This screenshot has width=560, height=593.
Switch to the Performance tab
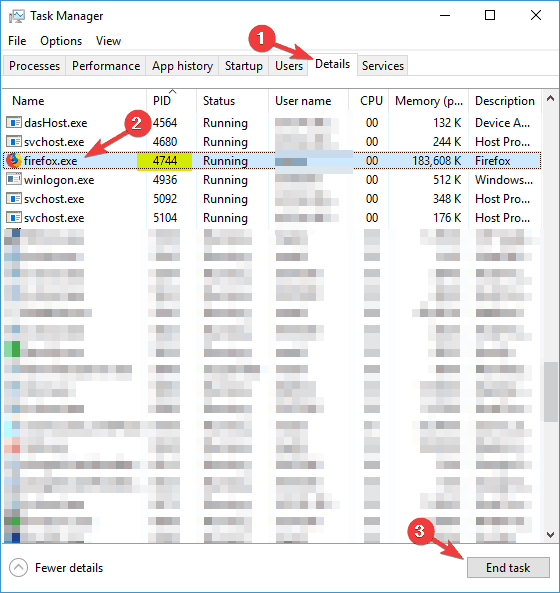(106, 66)
